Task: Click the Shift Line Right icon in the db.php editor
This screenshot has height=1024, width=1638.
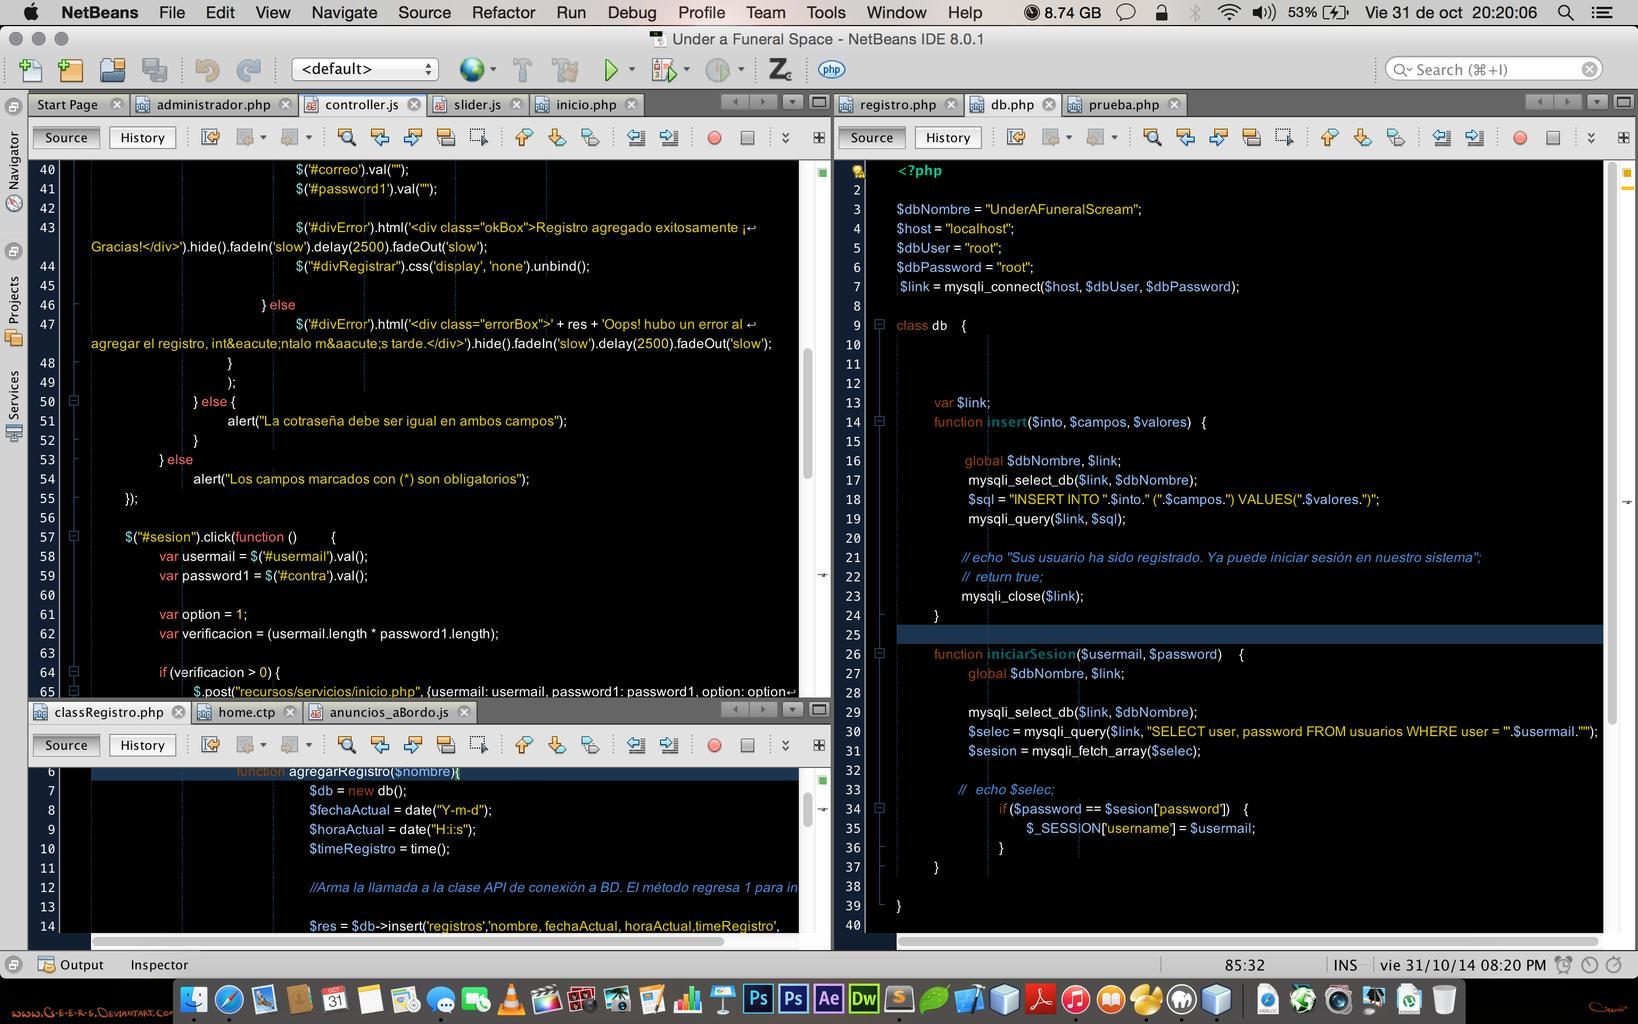Action: point(1474,138)
